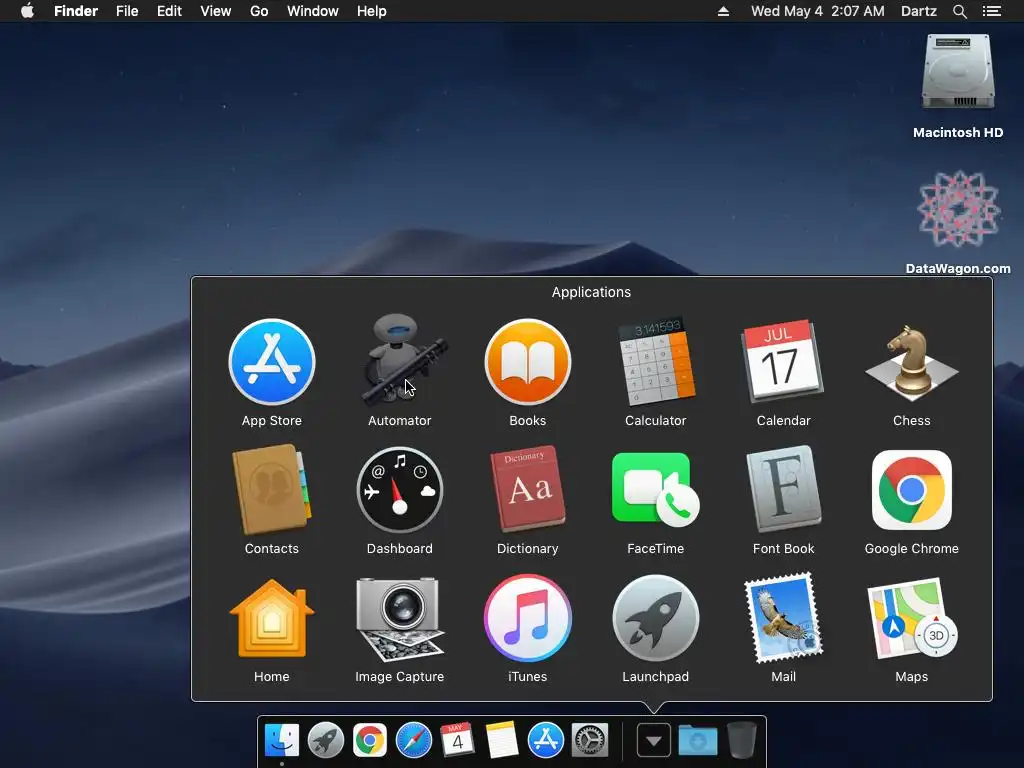Open the Edit menu
This screenshot has height=768, width=1024.
(169, 11)
